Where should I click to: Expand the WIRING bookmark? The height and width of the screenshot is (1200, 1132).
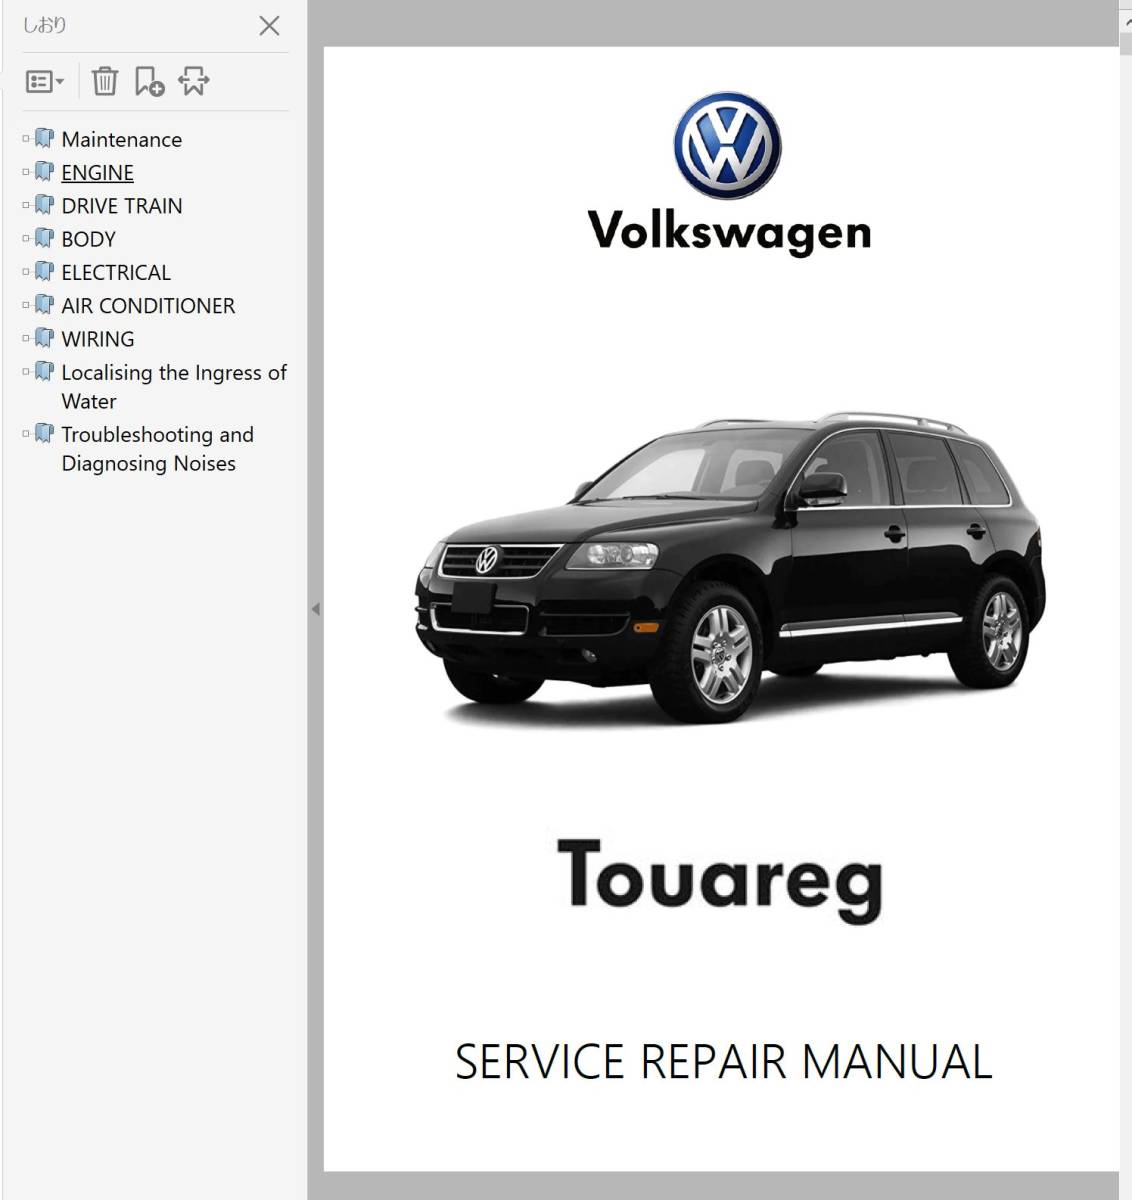point(26,339)
